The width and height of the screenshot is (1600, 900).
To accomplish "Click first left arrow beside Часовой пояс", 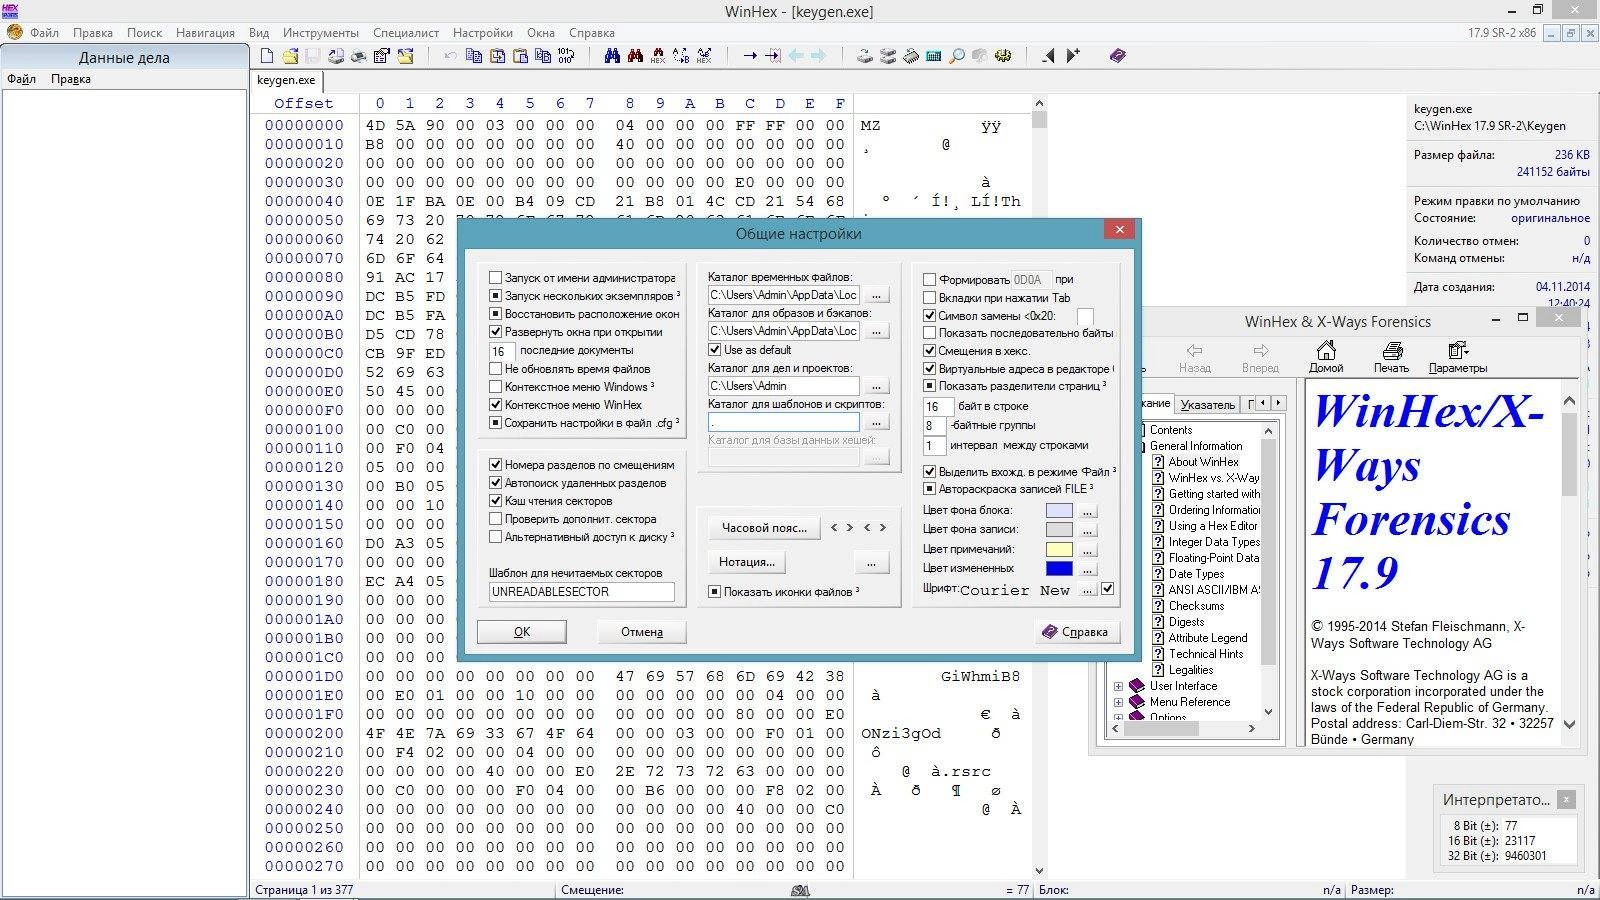I will tap(834, 528).
